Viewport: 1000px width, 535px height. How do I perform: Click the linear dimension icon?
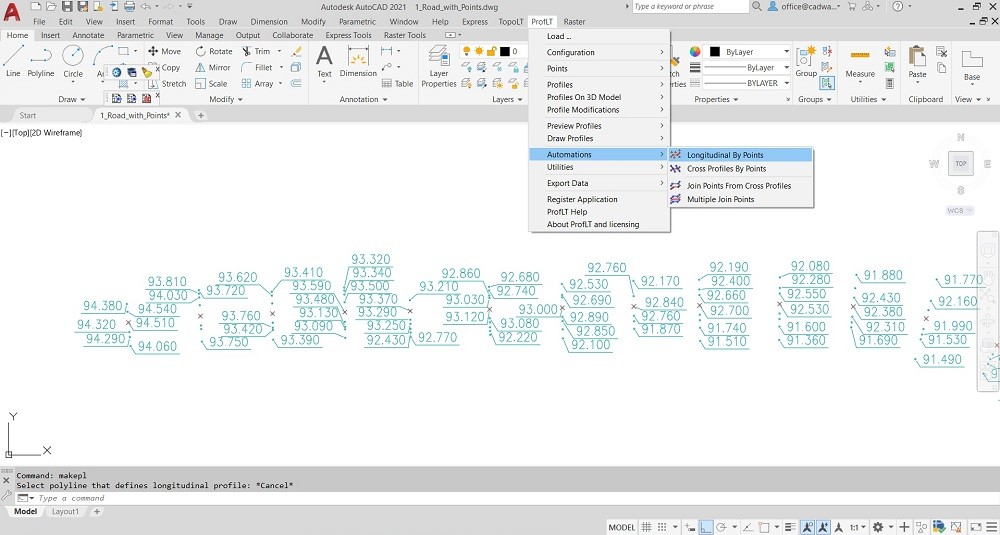pyautogui.click(x=386, y=51)
